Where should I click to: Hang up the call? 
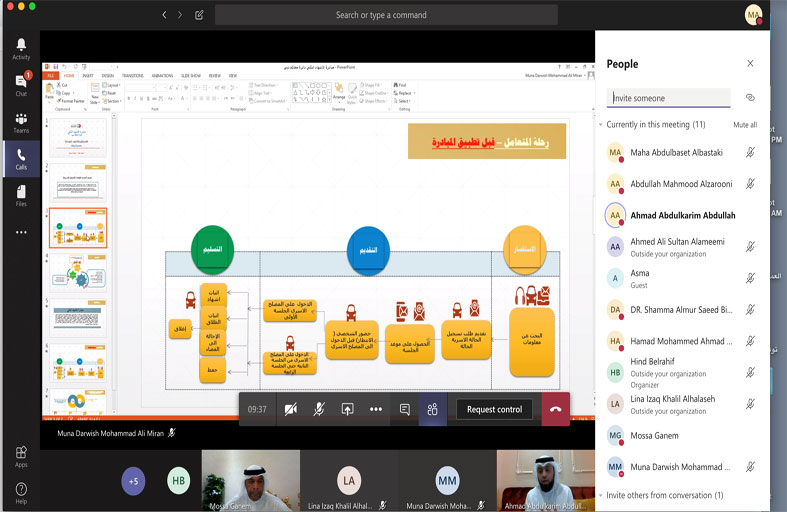point(555,409)
